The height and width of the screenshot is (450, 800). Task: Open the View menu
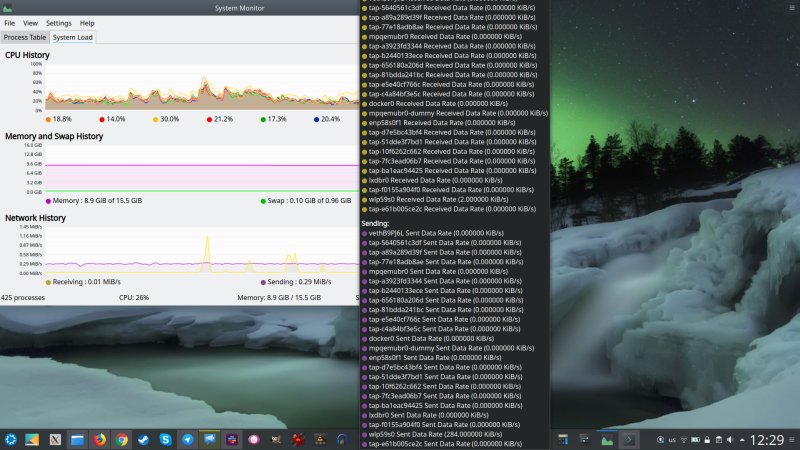[x=30, y=23]
